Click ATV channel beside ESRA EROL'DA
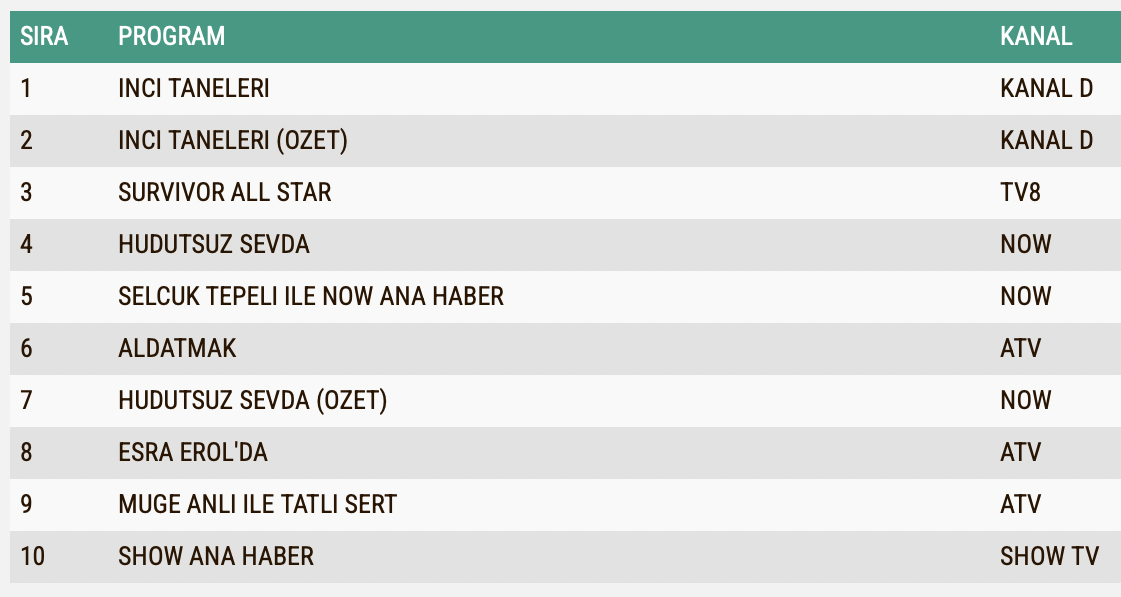This screenshot has height=597, width=1121. 1021,452
